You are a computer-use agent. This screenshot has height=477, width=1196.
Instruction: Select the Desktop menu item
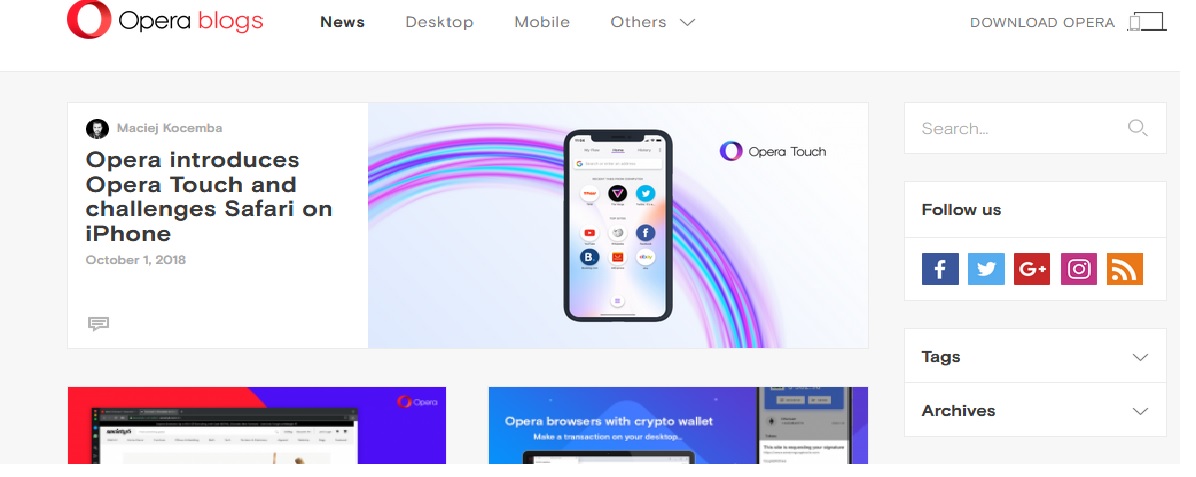point(439,22)
